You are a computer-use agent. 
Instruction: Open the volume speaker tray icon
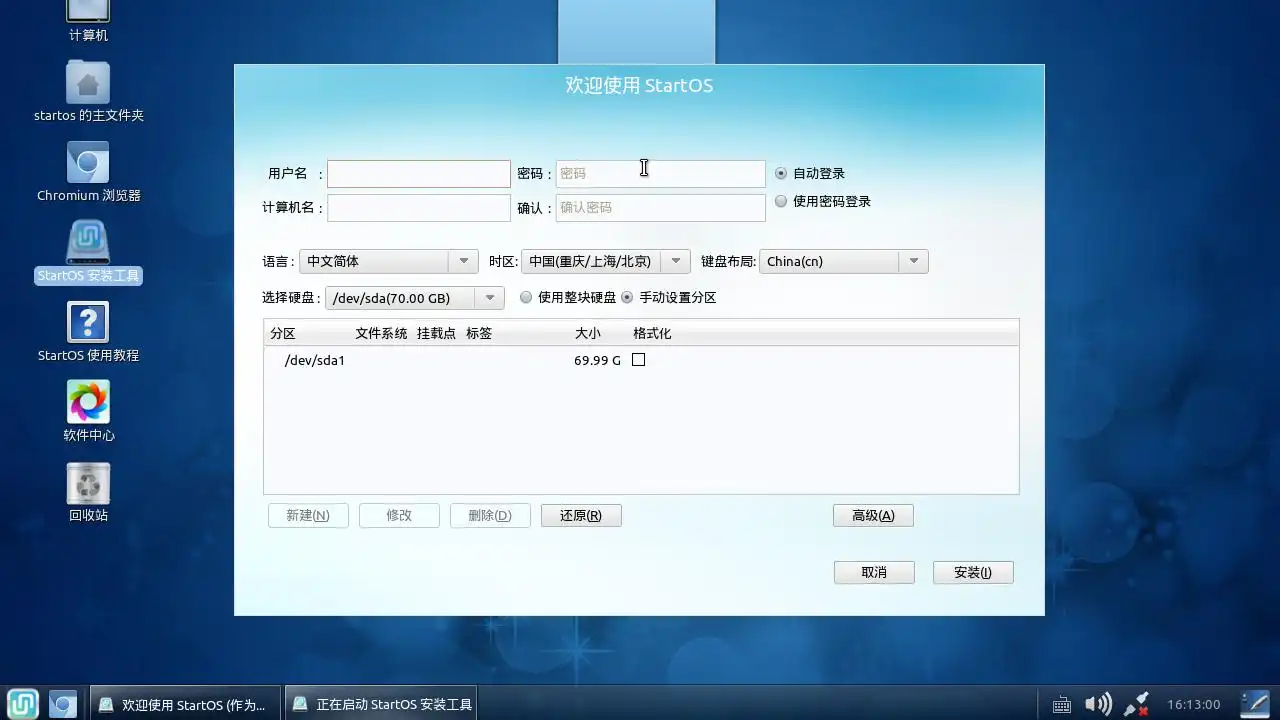coord(1098,704)
